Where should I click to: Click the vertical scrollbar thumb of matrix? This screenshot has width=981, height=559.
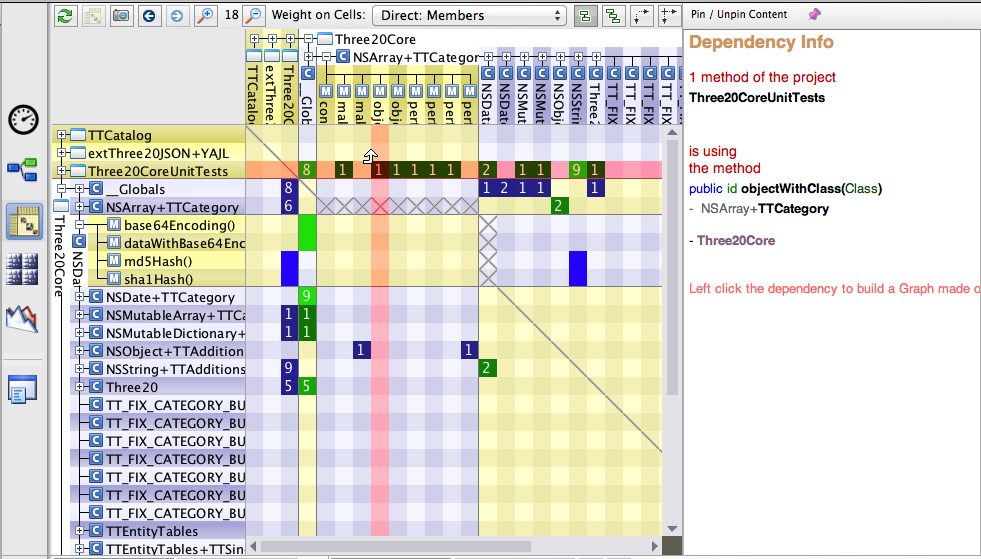coord(673,268)
